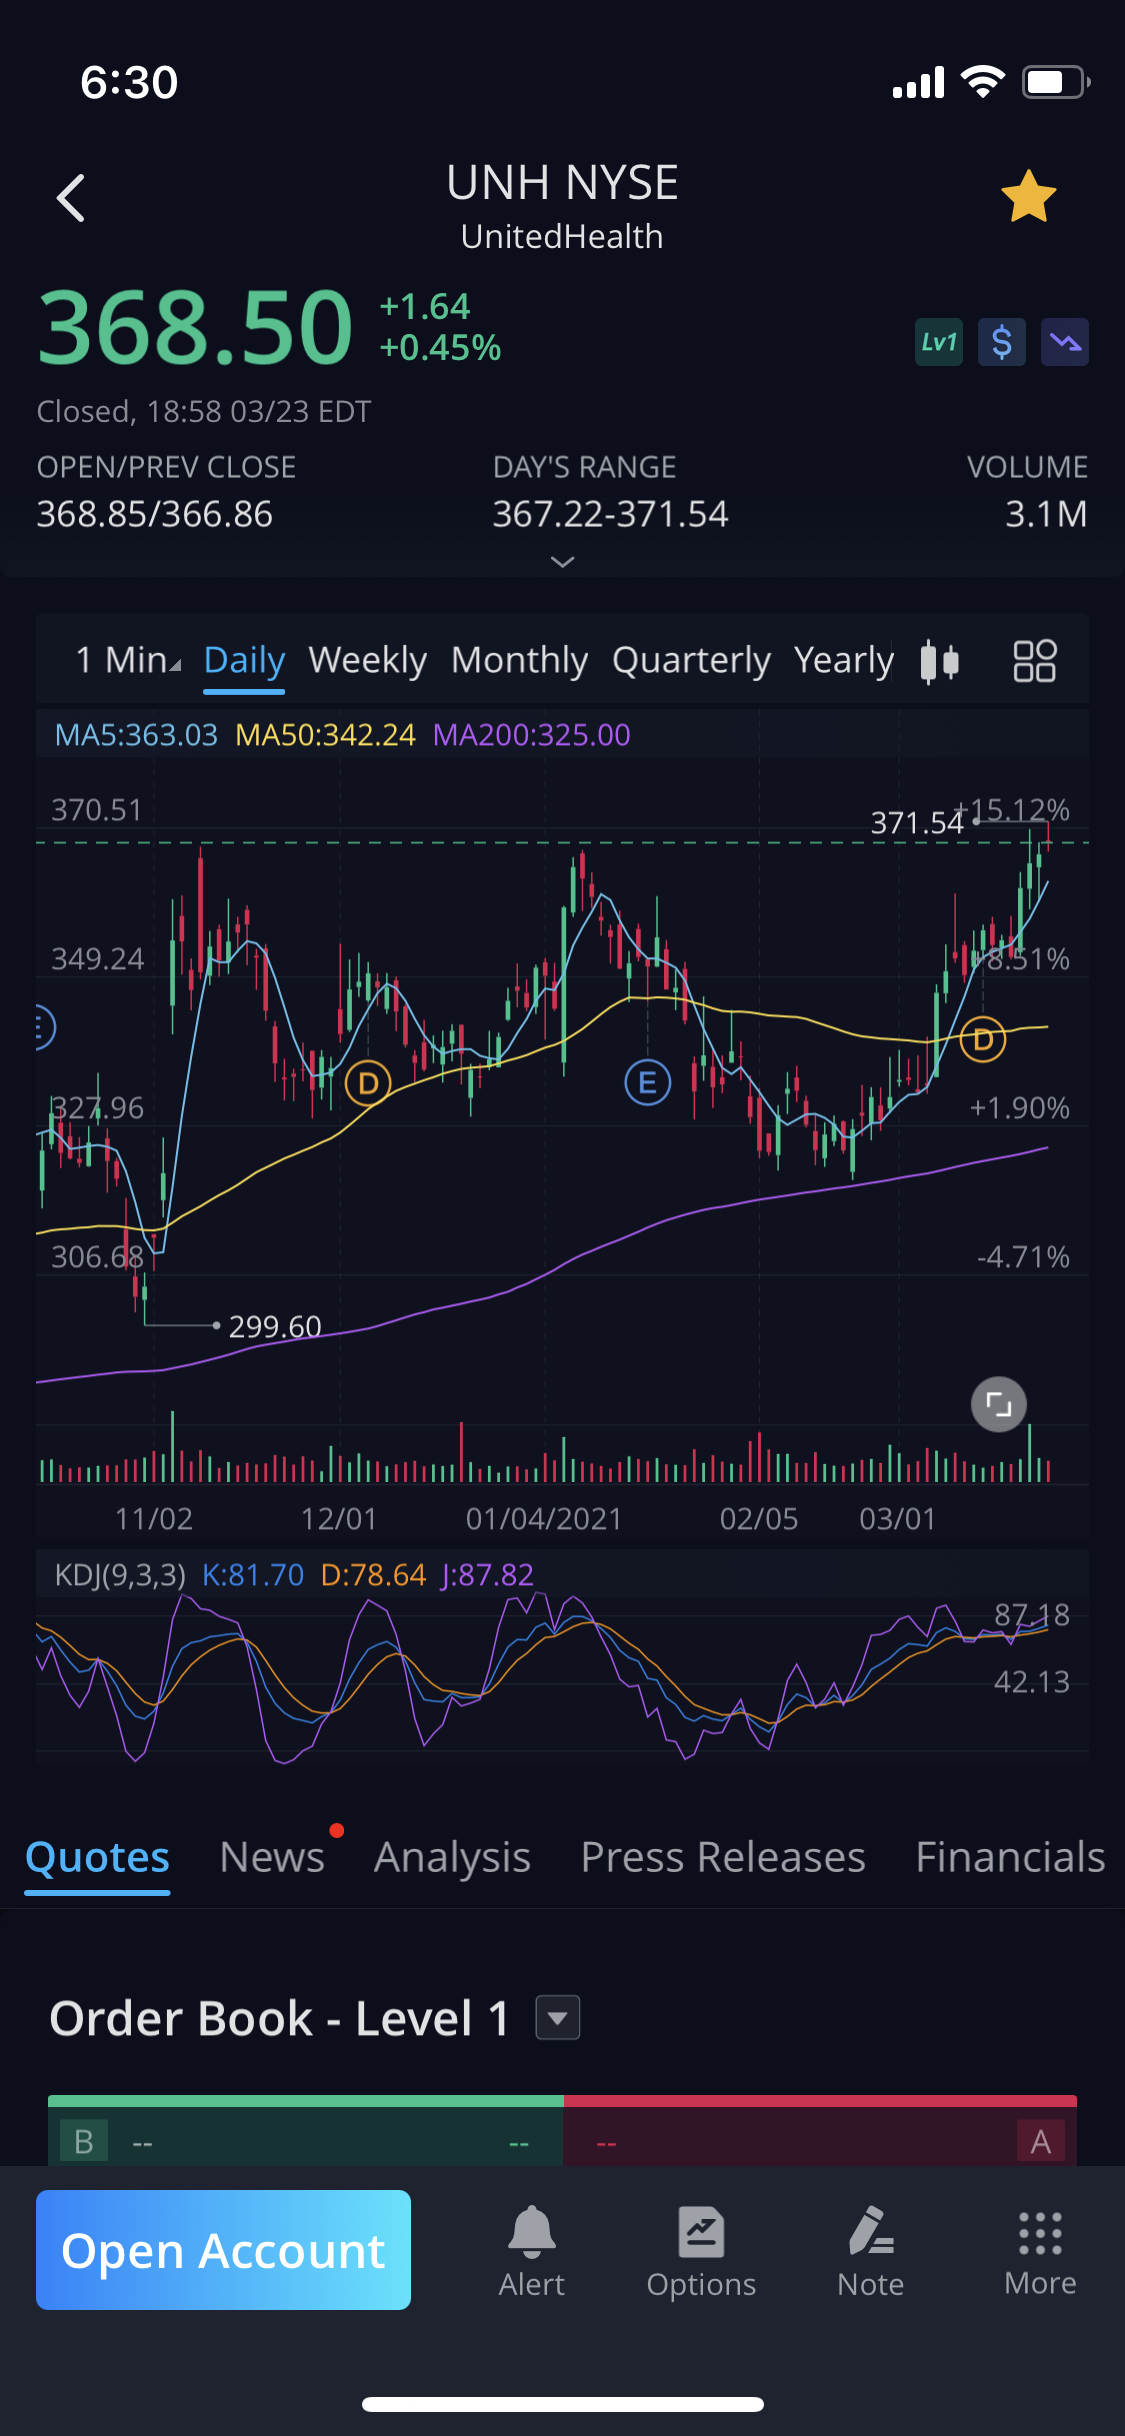Tap the Lv1 quote level badge

(938, 343)
